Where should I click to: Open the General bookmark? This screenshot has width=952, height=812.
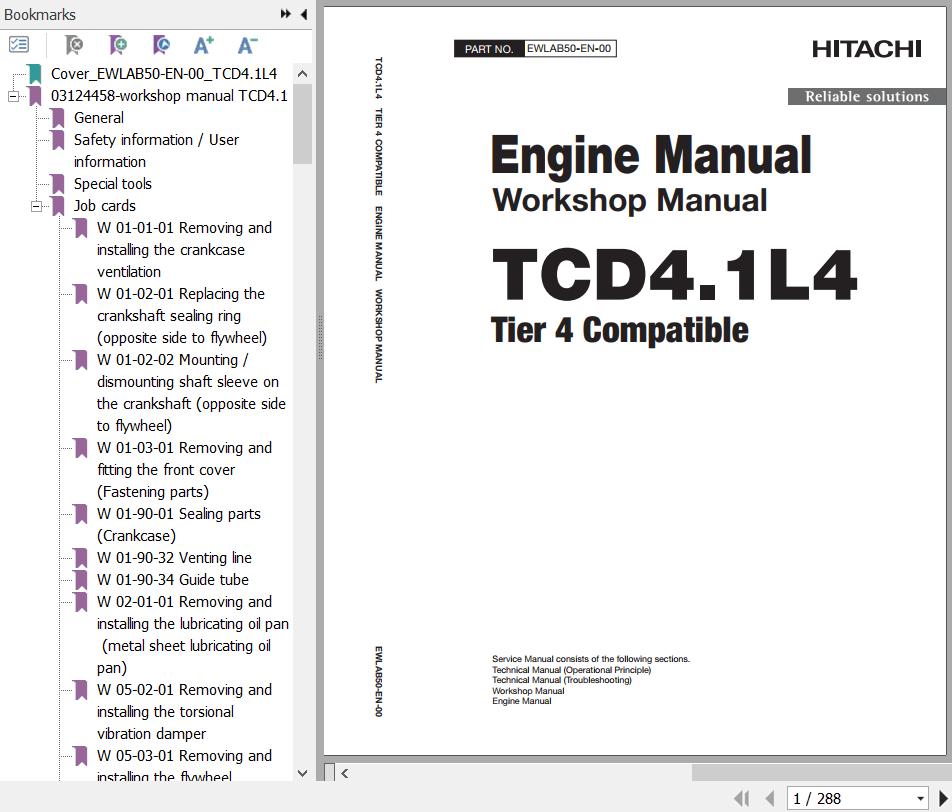tap(99, 117)
